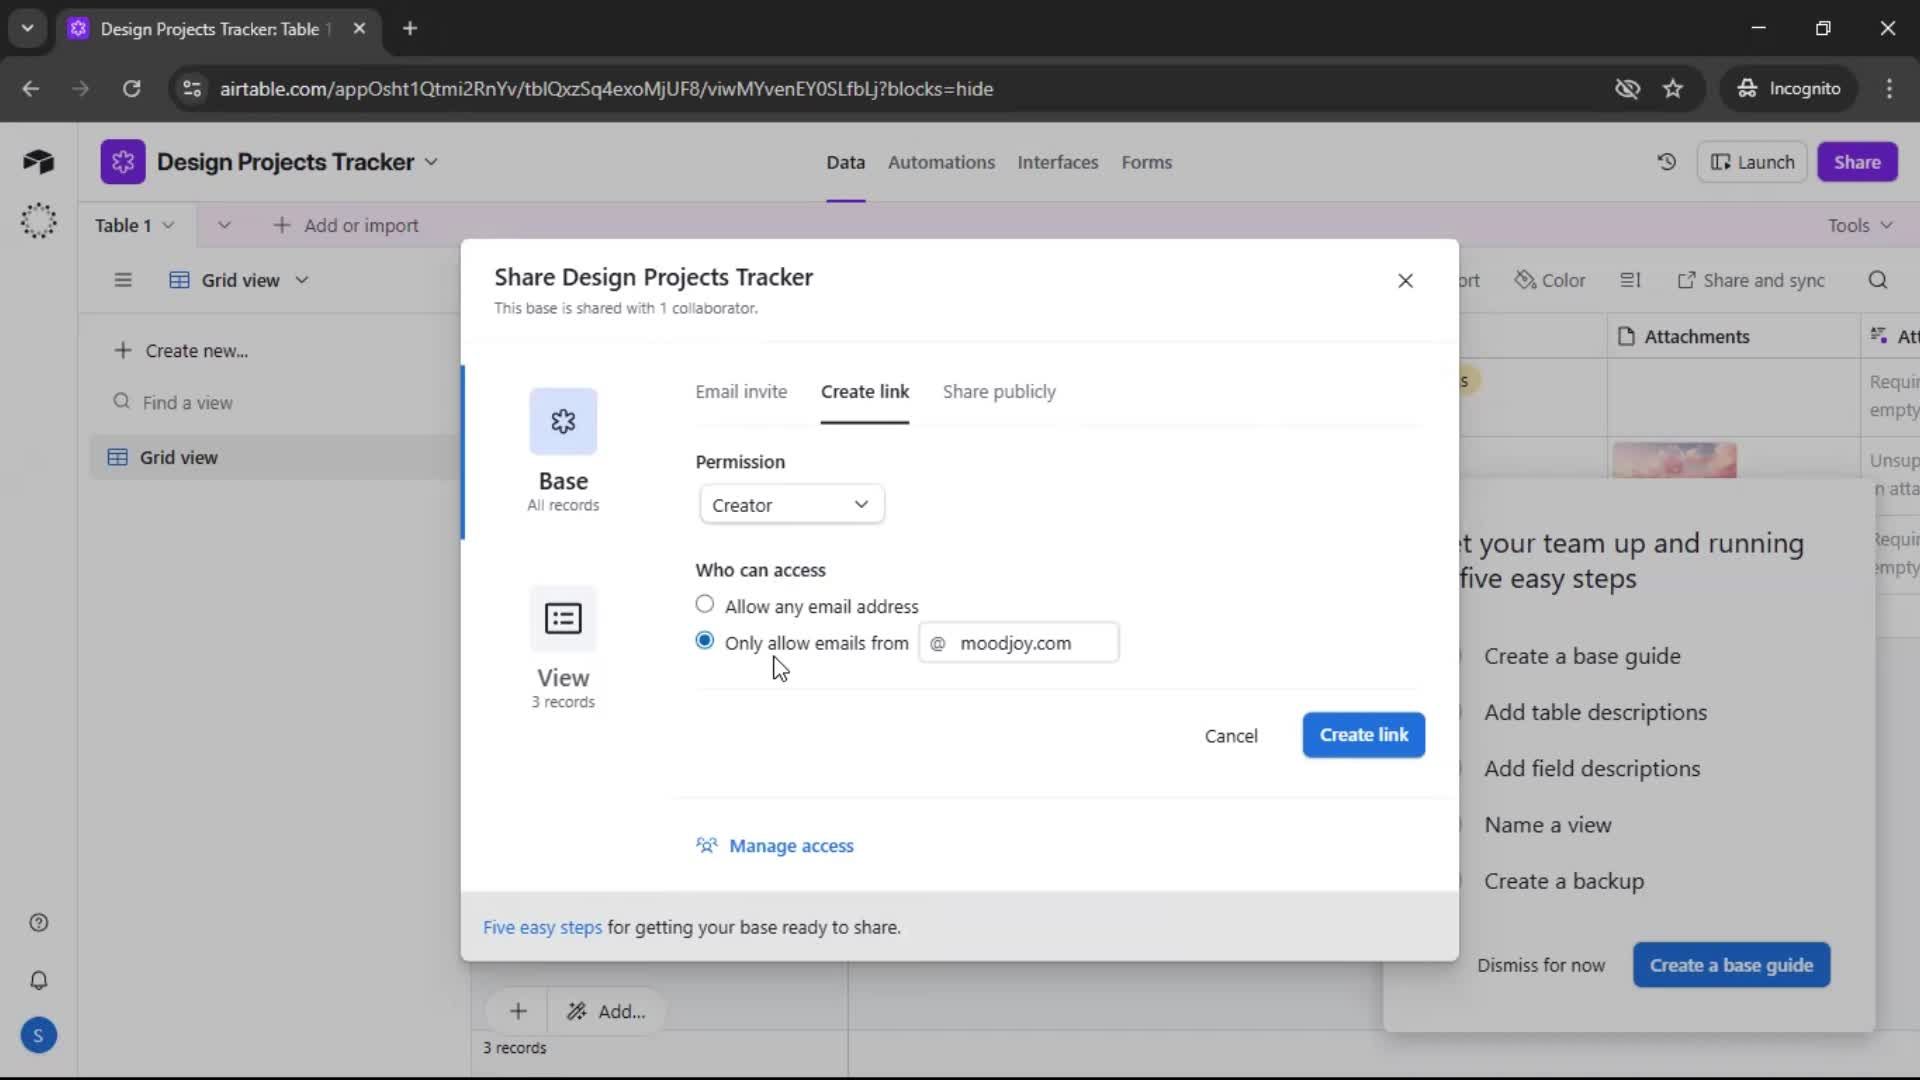The image size is (1920, 1080).
Task: Click the Create a base guide button
Action: coord(1731,965)
